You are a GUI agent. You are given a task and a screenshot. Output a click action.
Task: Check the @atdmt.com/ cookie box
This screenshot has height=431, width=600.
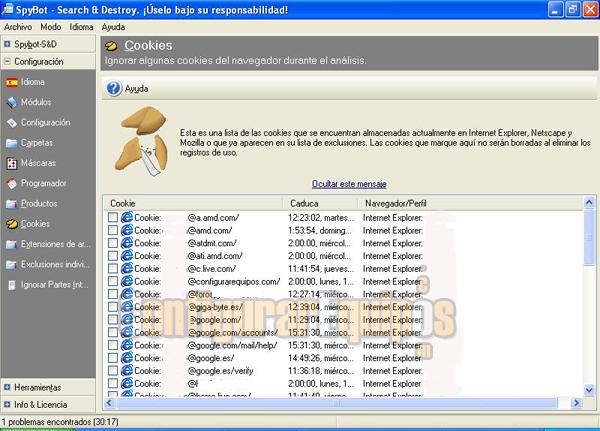tap(113, 243)
